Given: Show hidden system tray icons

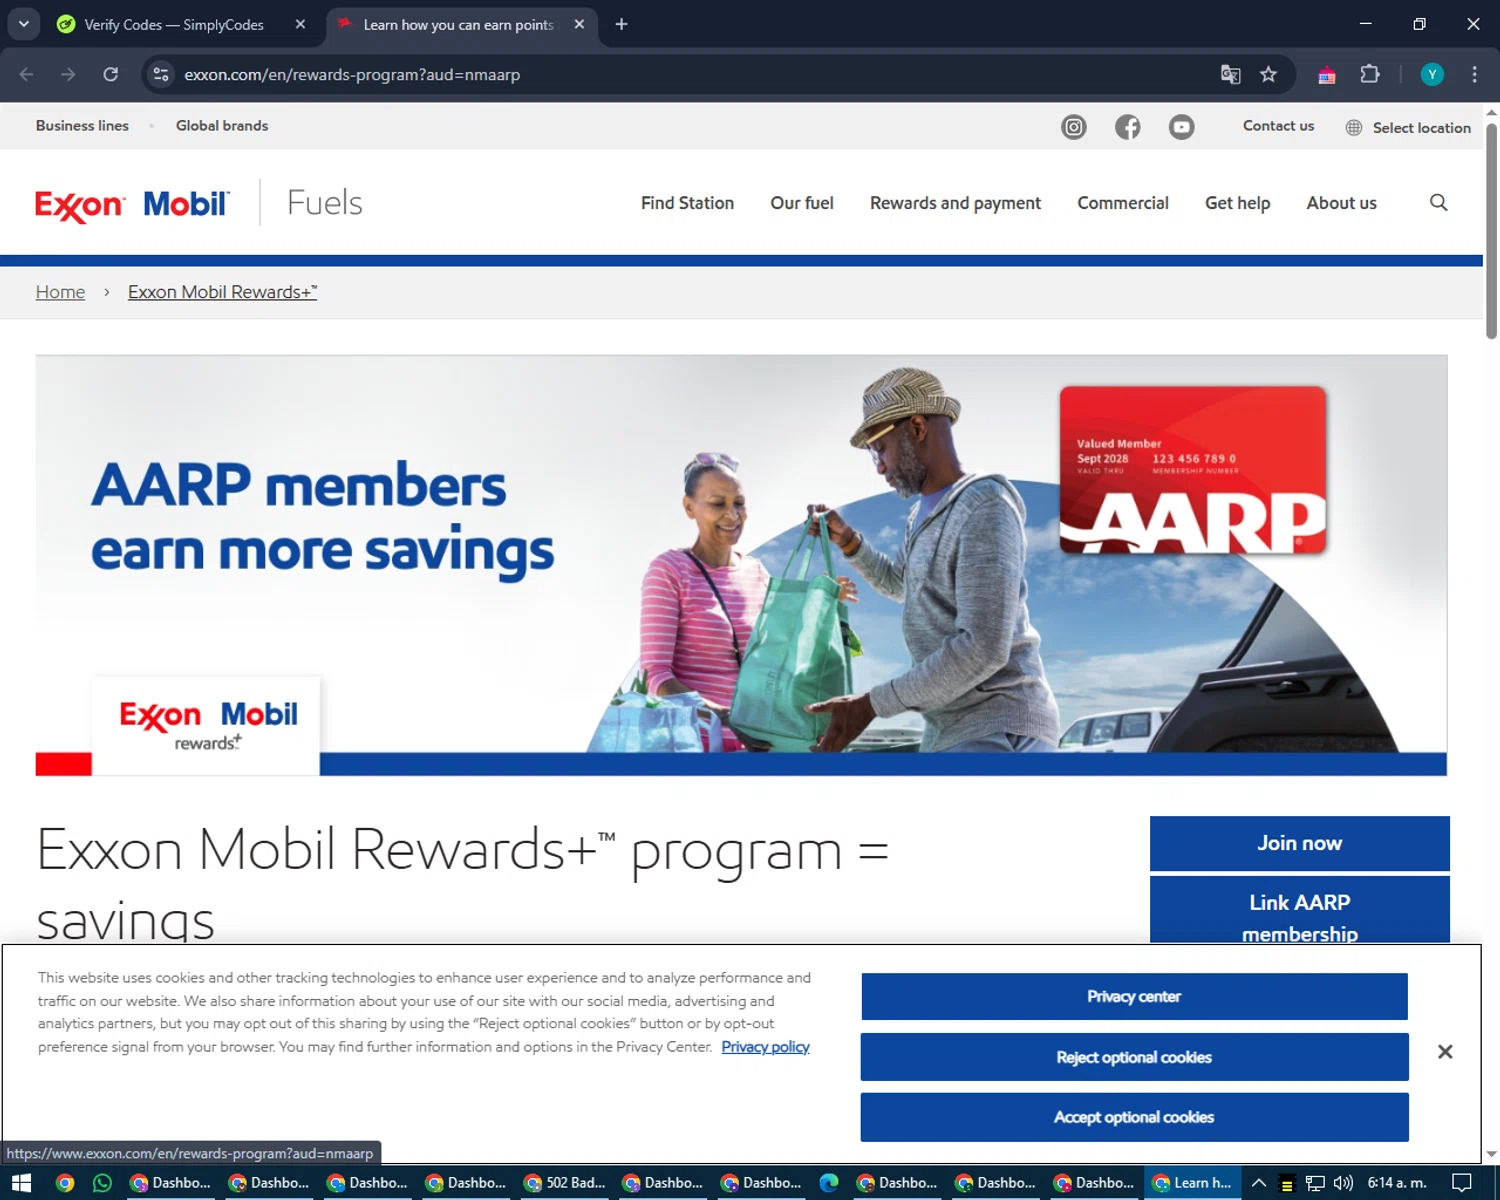Looking at the screenshot, I should (x=1259, y=1182).
